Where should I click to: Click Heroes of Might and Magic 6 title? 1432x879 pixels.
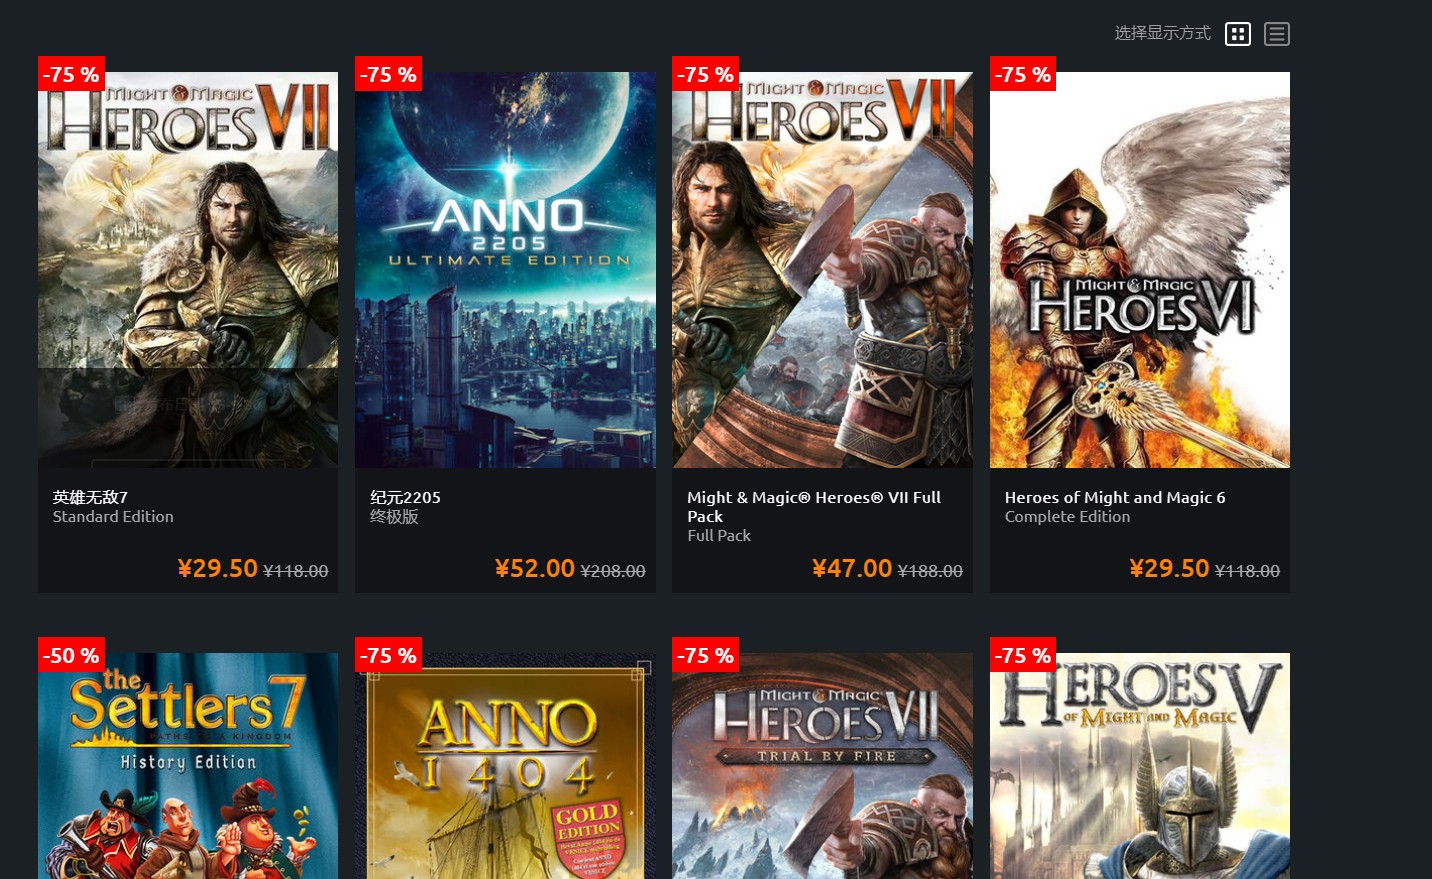[1115, 497]
